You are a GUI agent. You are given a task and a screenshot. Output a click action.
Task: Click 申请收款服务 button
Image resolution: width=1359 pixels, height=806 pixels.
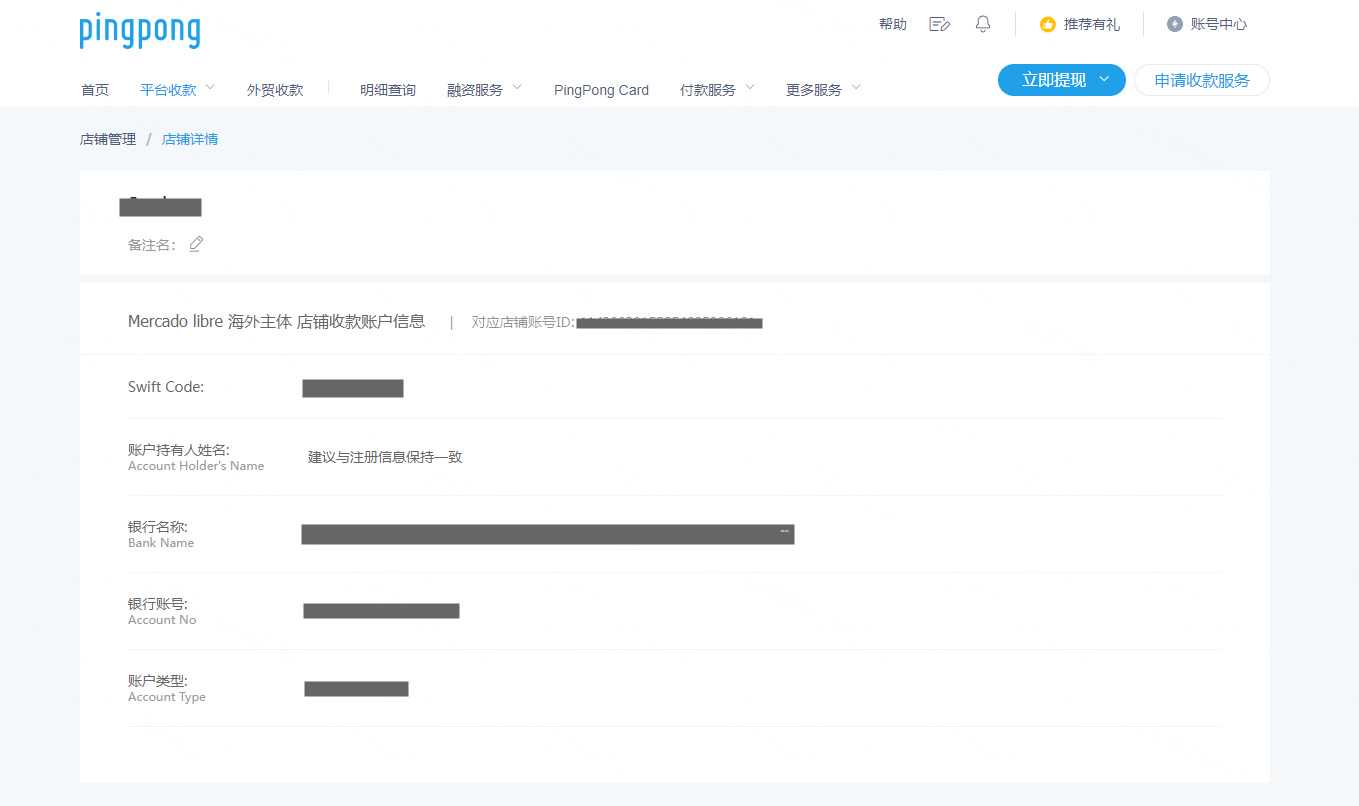click(x=1202, y=80)
